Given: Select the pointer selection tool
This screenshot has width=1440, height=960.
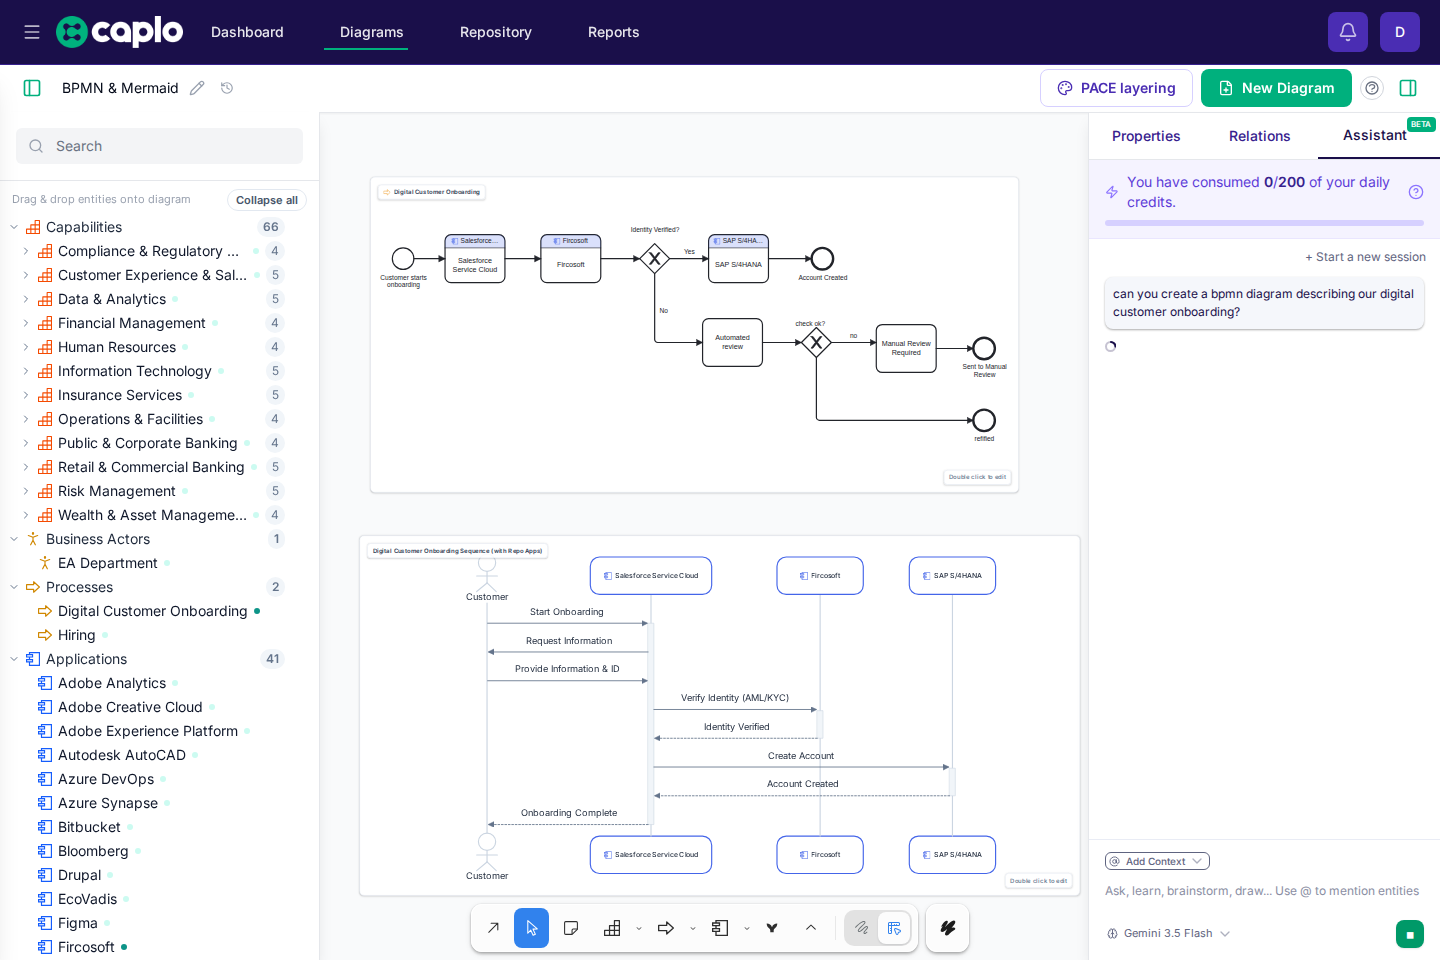Looking at the screenshot, I should coord(532,928).
